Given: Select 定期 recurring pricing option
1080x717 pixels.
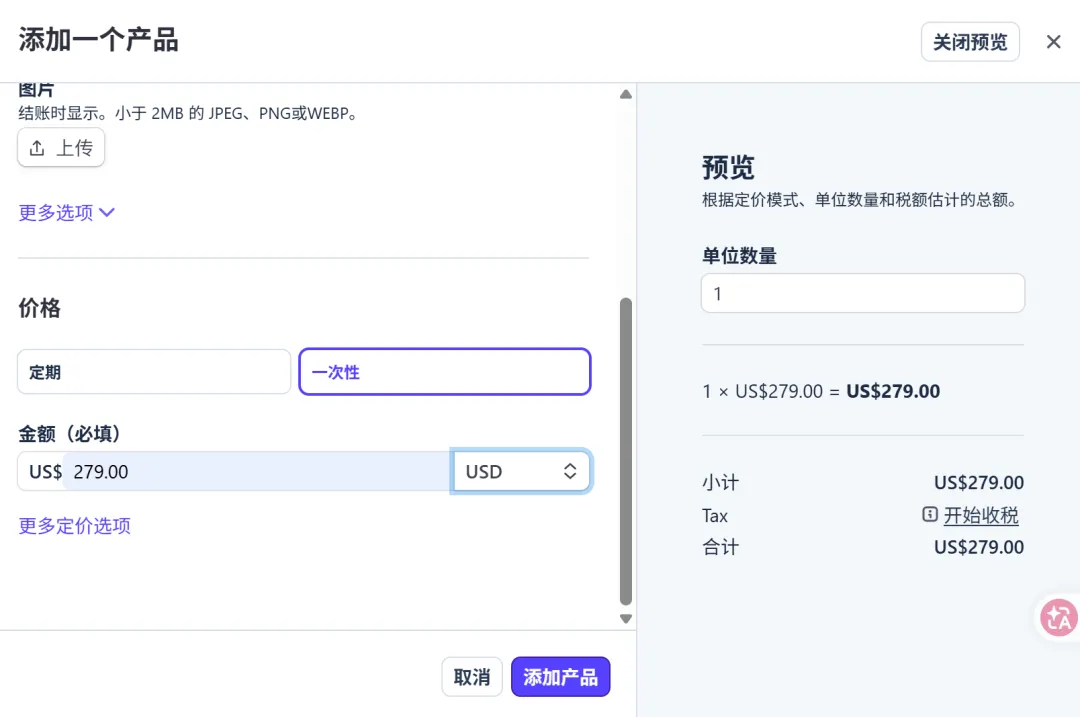Looking at the screenshot, I should 154,372.
